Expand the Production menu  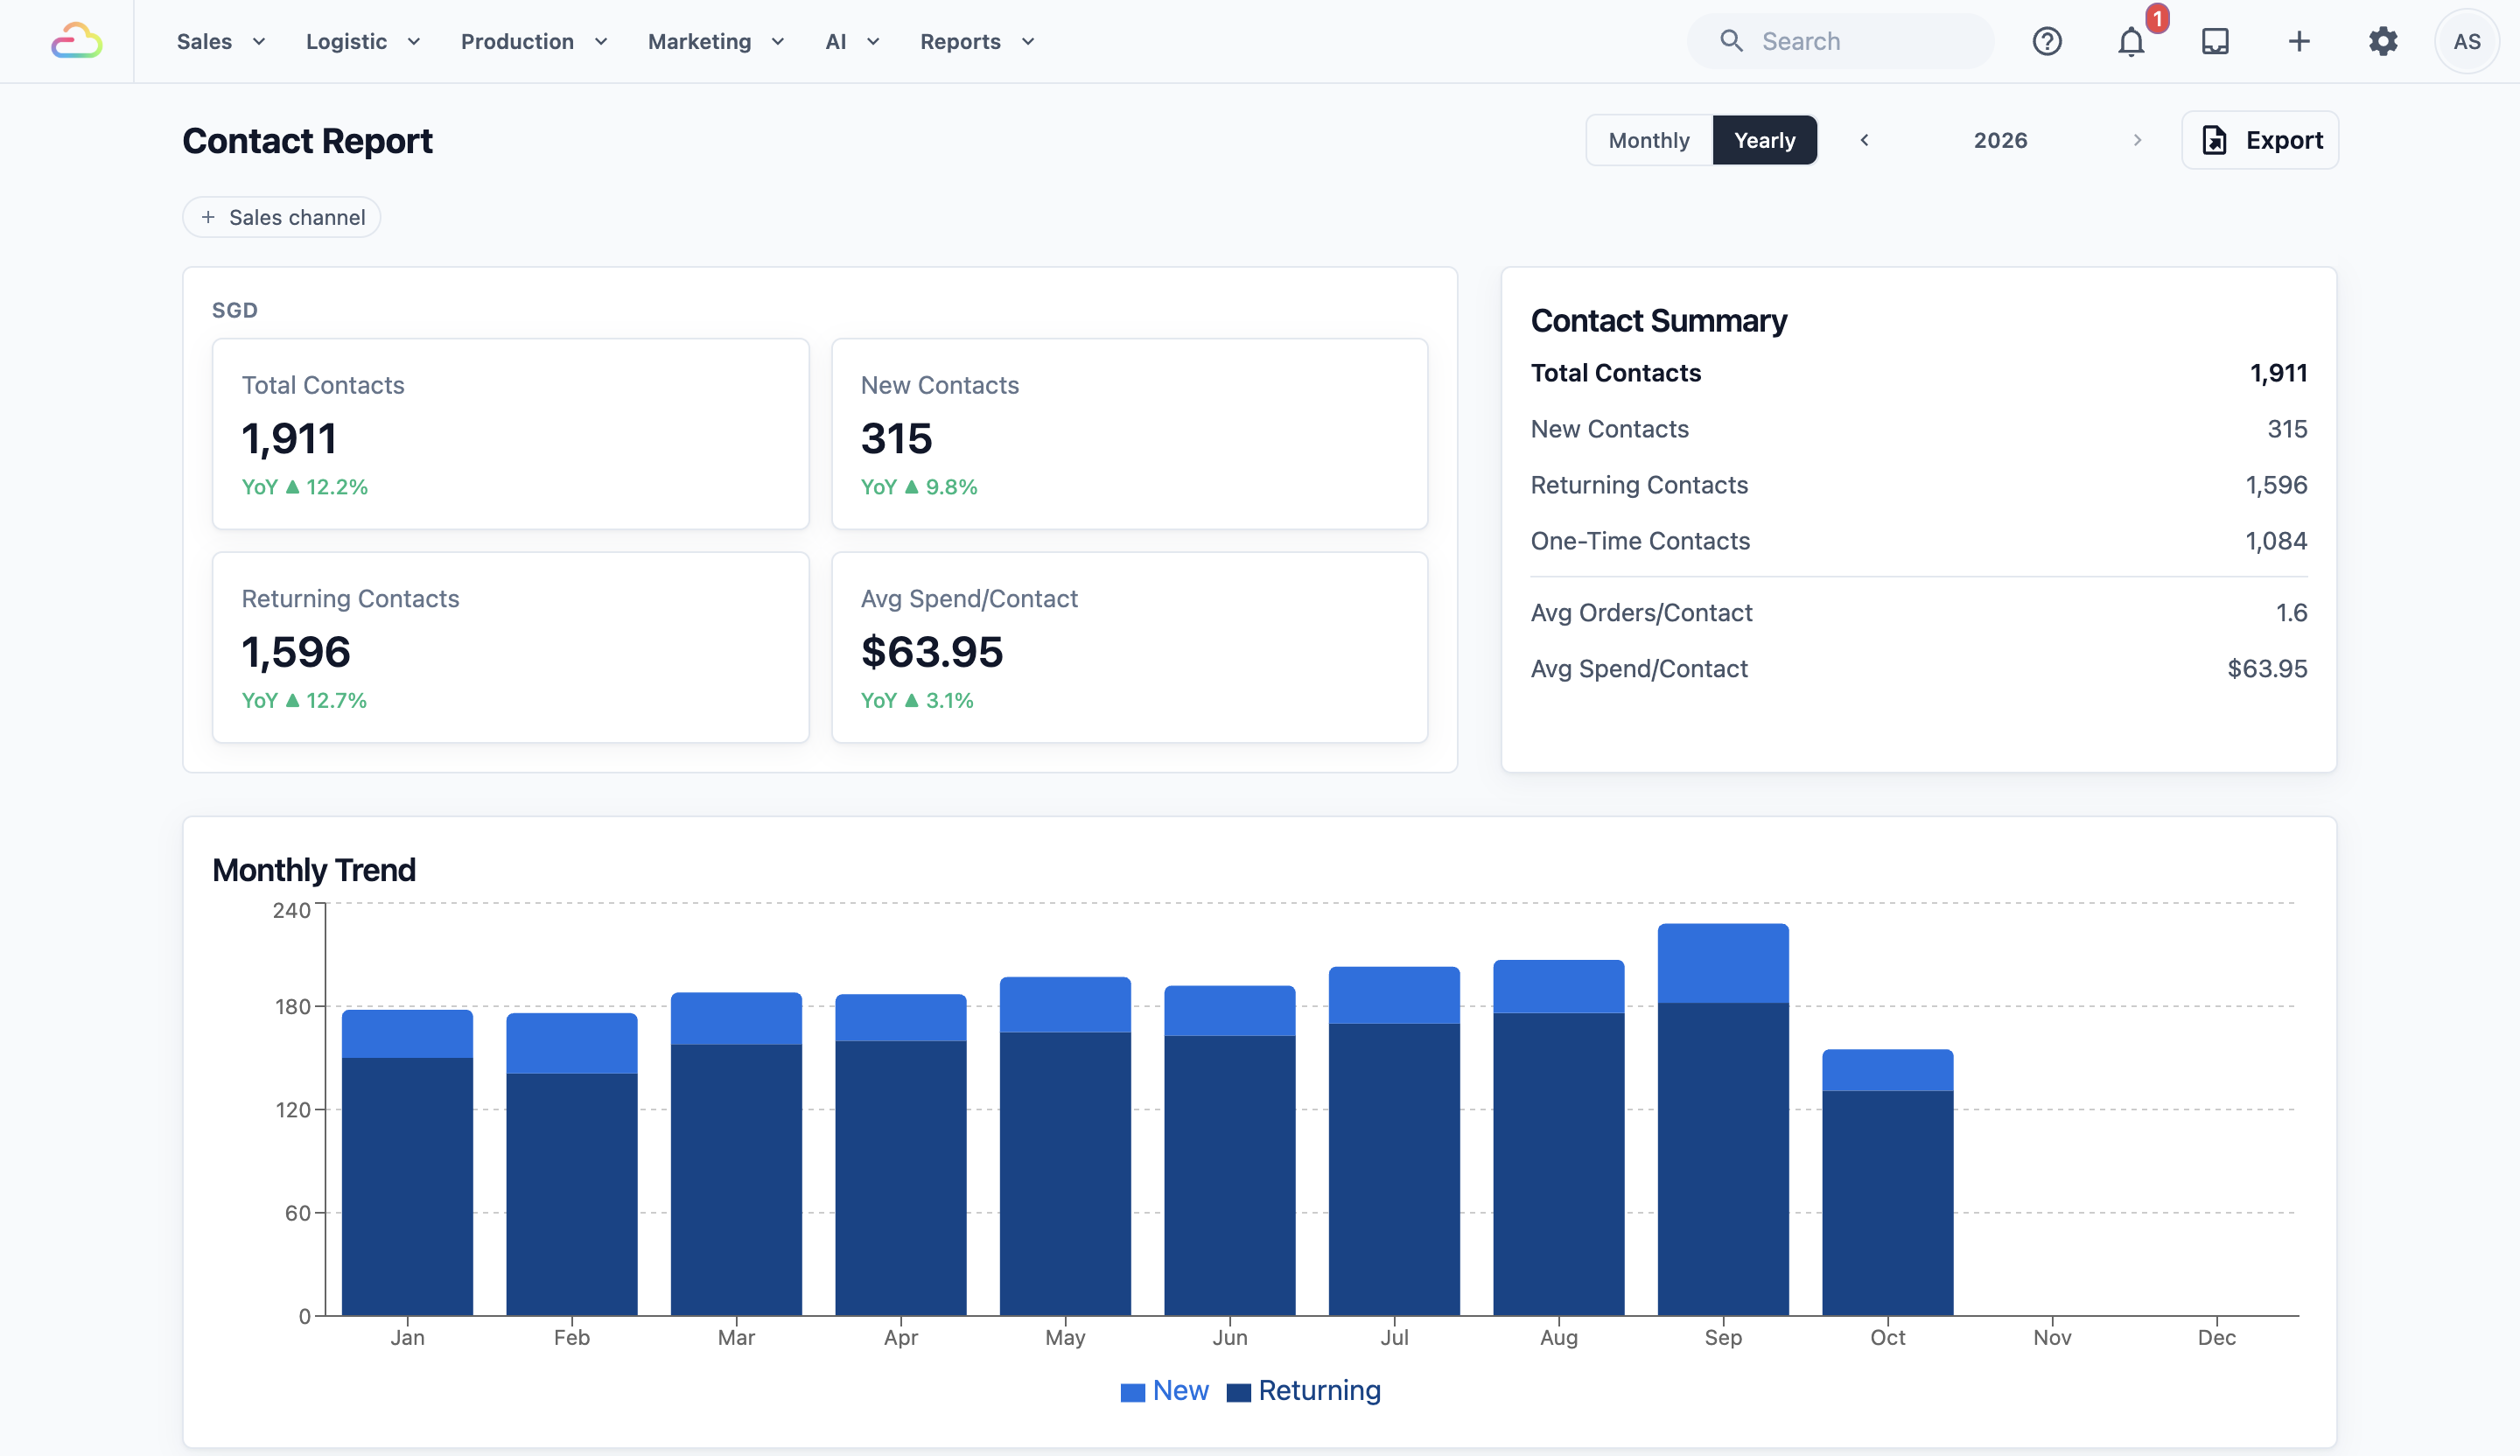pos(534,41)
